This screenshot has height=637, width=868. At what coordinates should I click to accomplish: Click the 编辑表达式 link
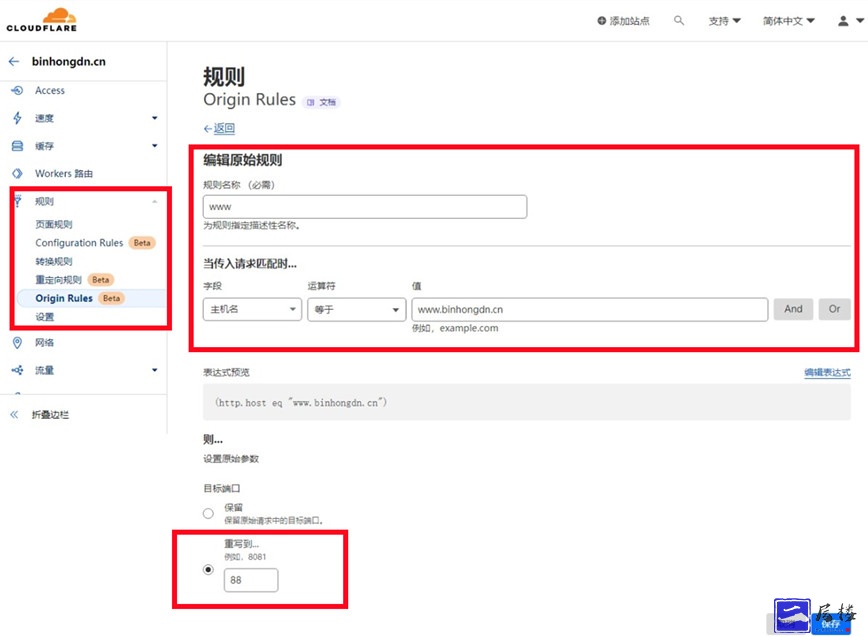point(827,372)
